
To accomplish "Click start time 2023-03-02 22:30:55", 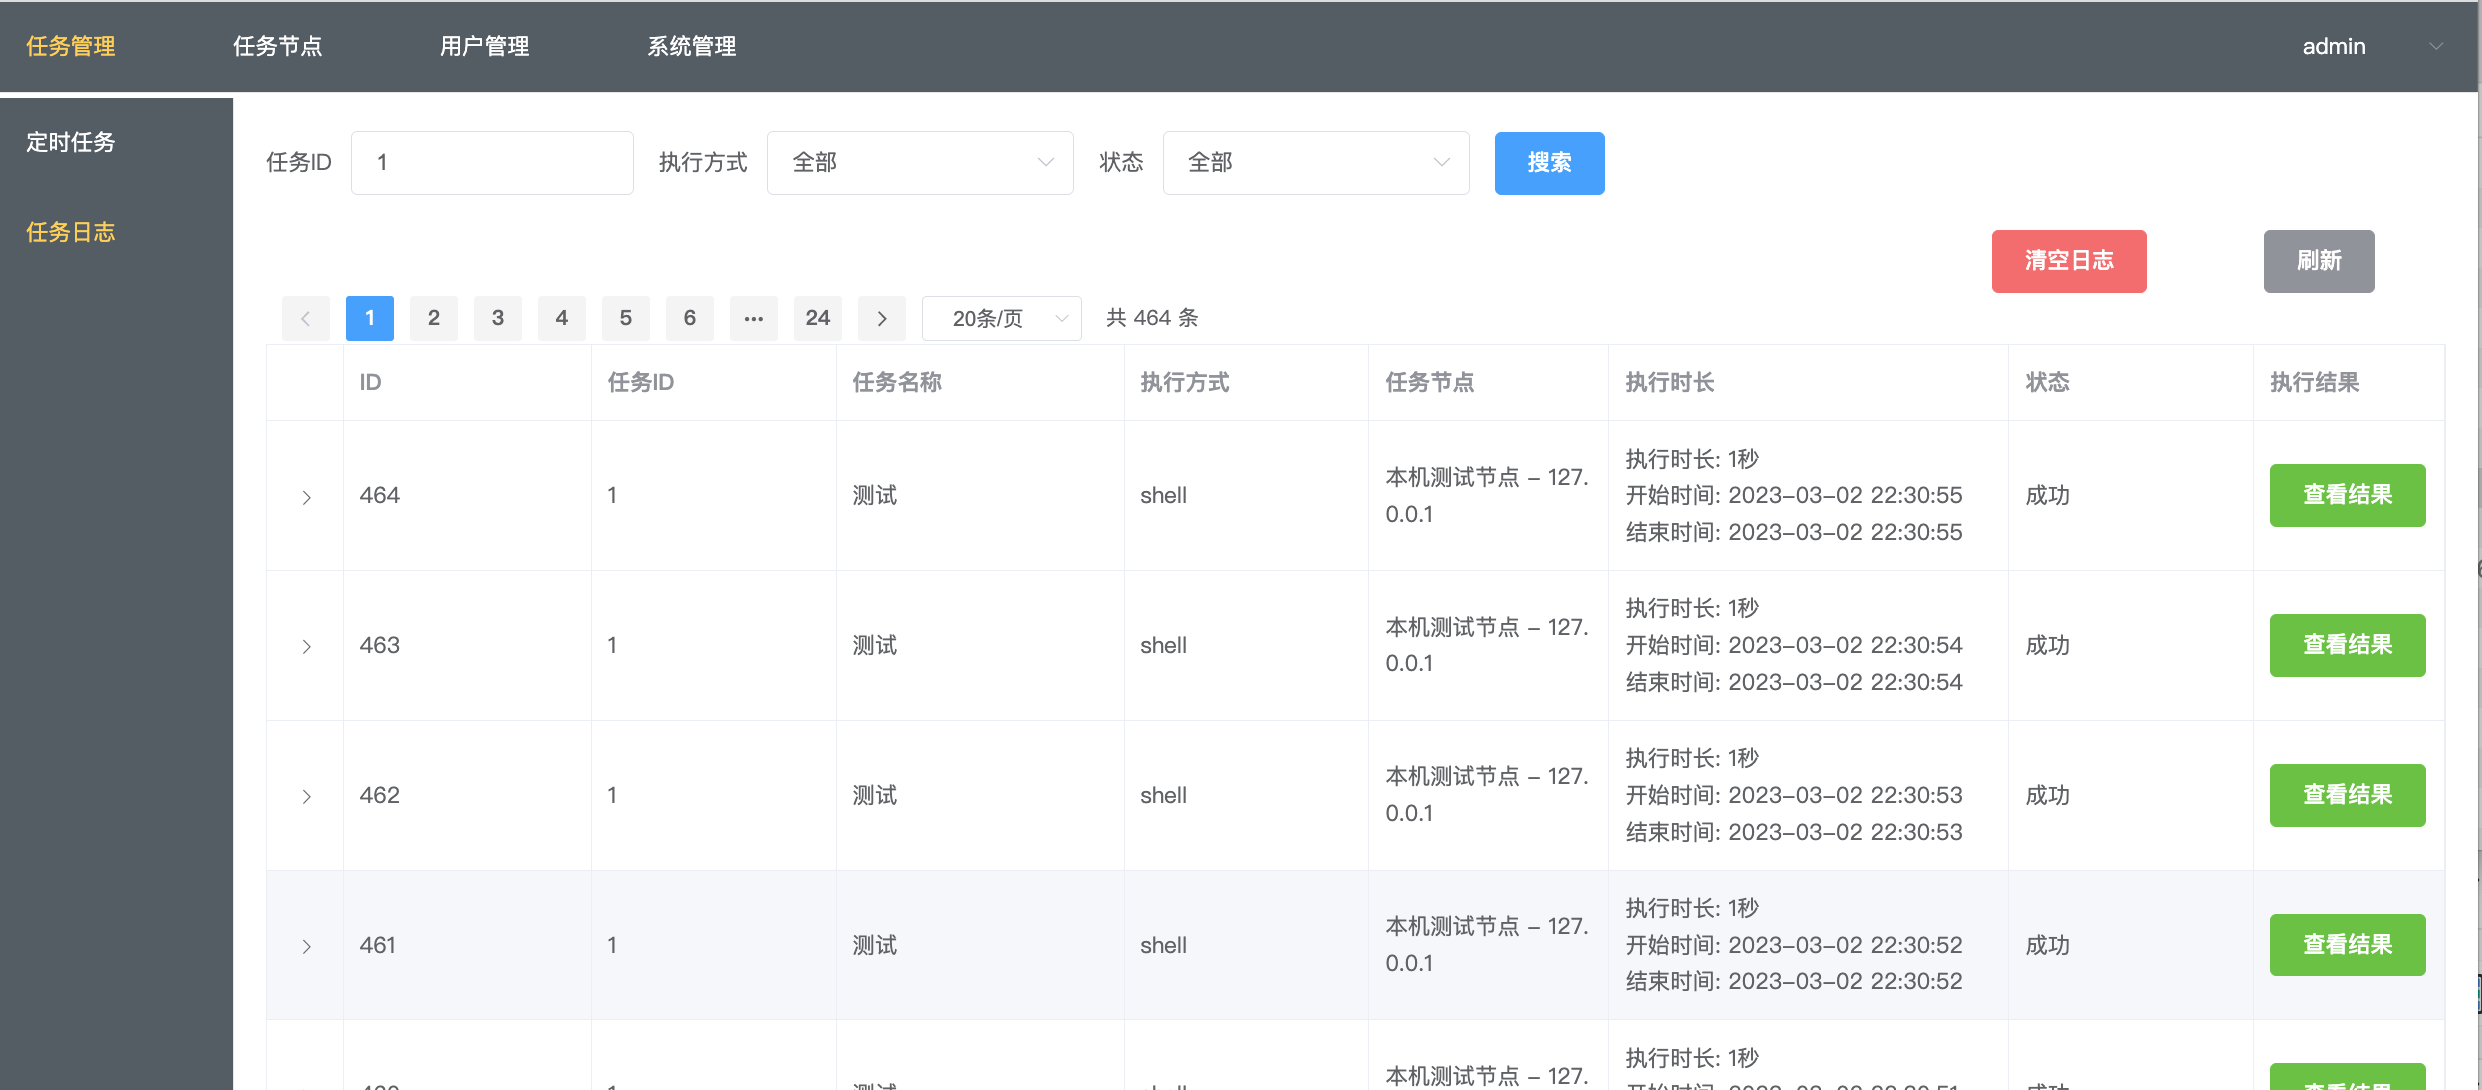I will [1846, 495].
